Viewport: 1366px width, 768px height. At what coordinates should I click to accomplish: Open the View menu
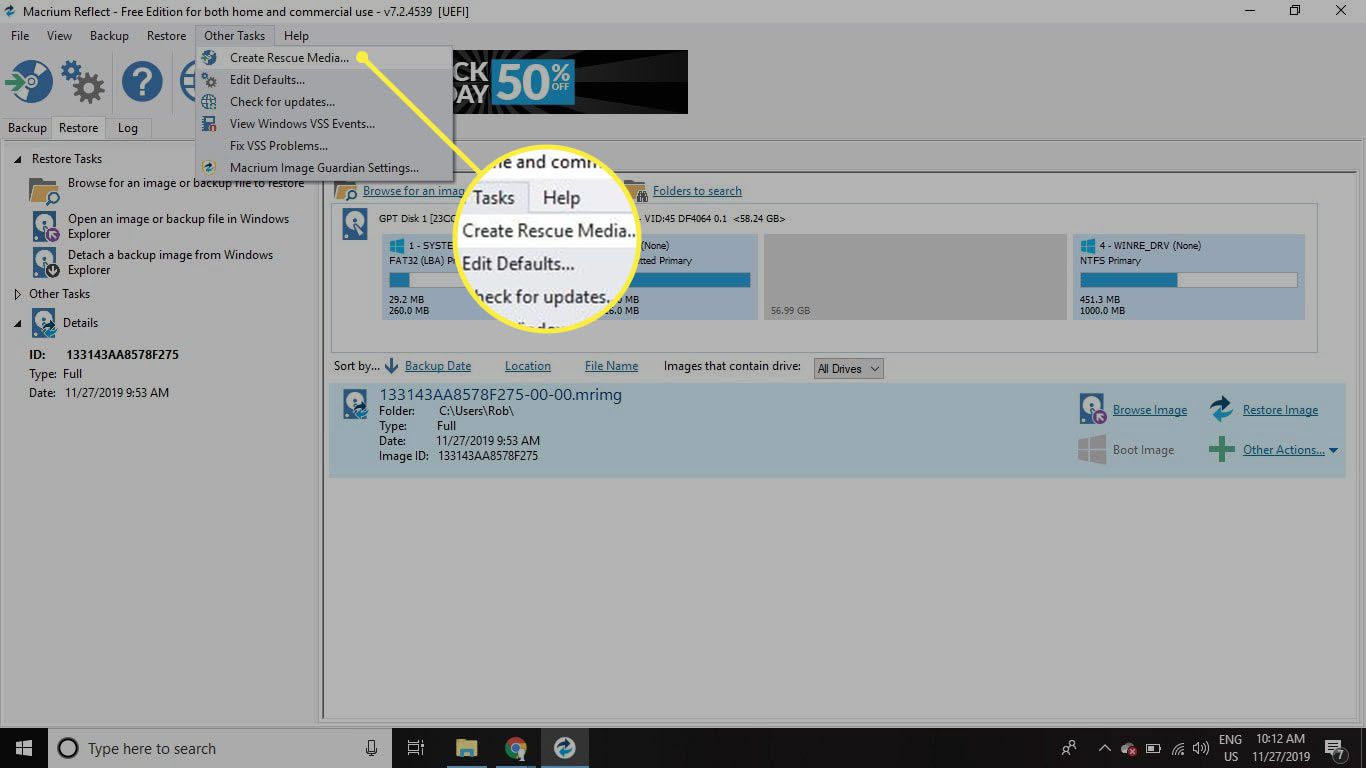[x=59, y=36]
